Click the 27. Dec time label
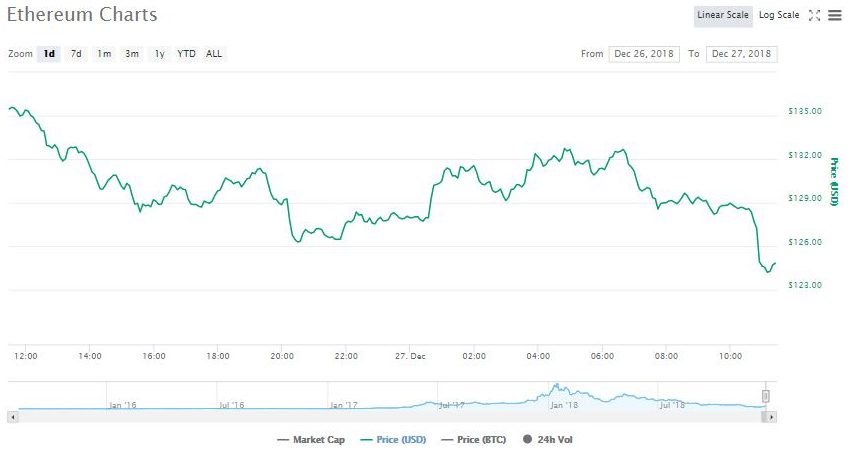Screen dimensions: 852x452 pyautogui.click(x=410, y=356)
